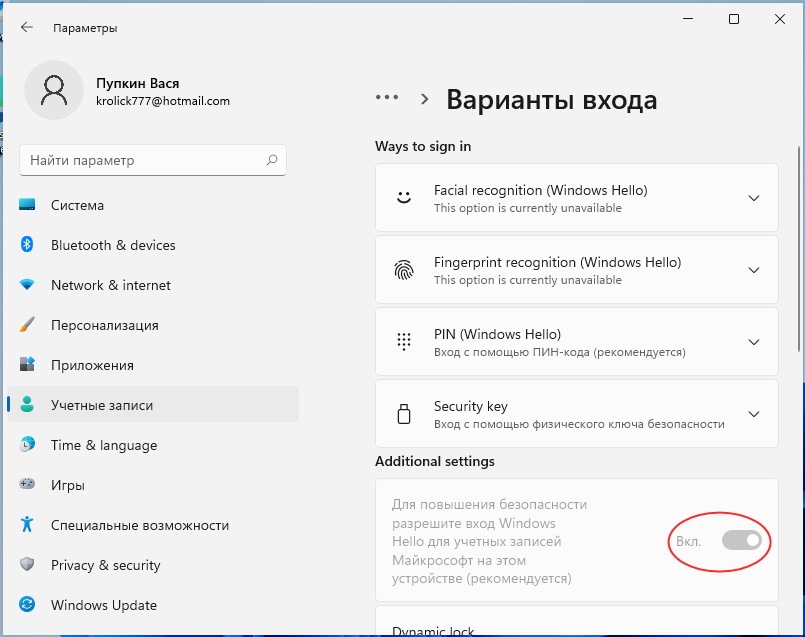Screen dimensions: 805x637
Task: Click the Privacy & security shield icon
Action: tap(28, 565)
